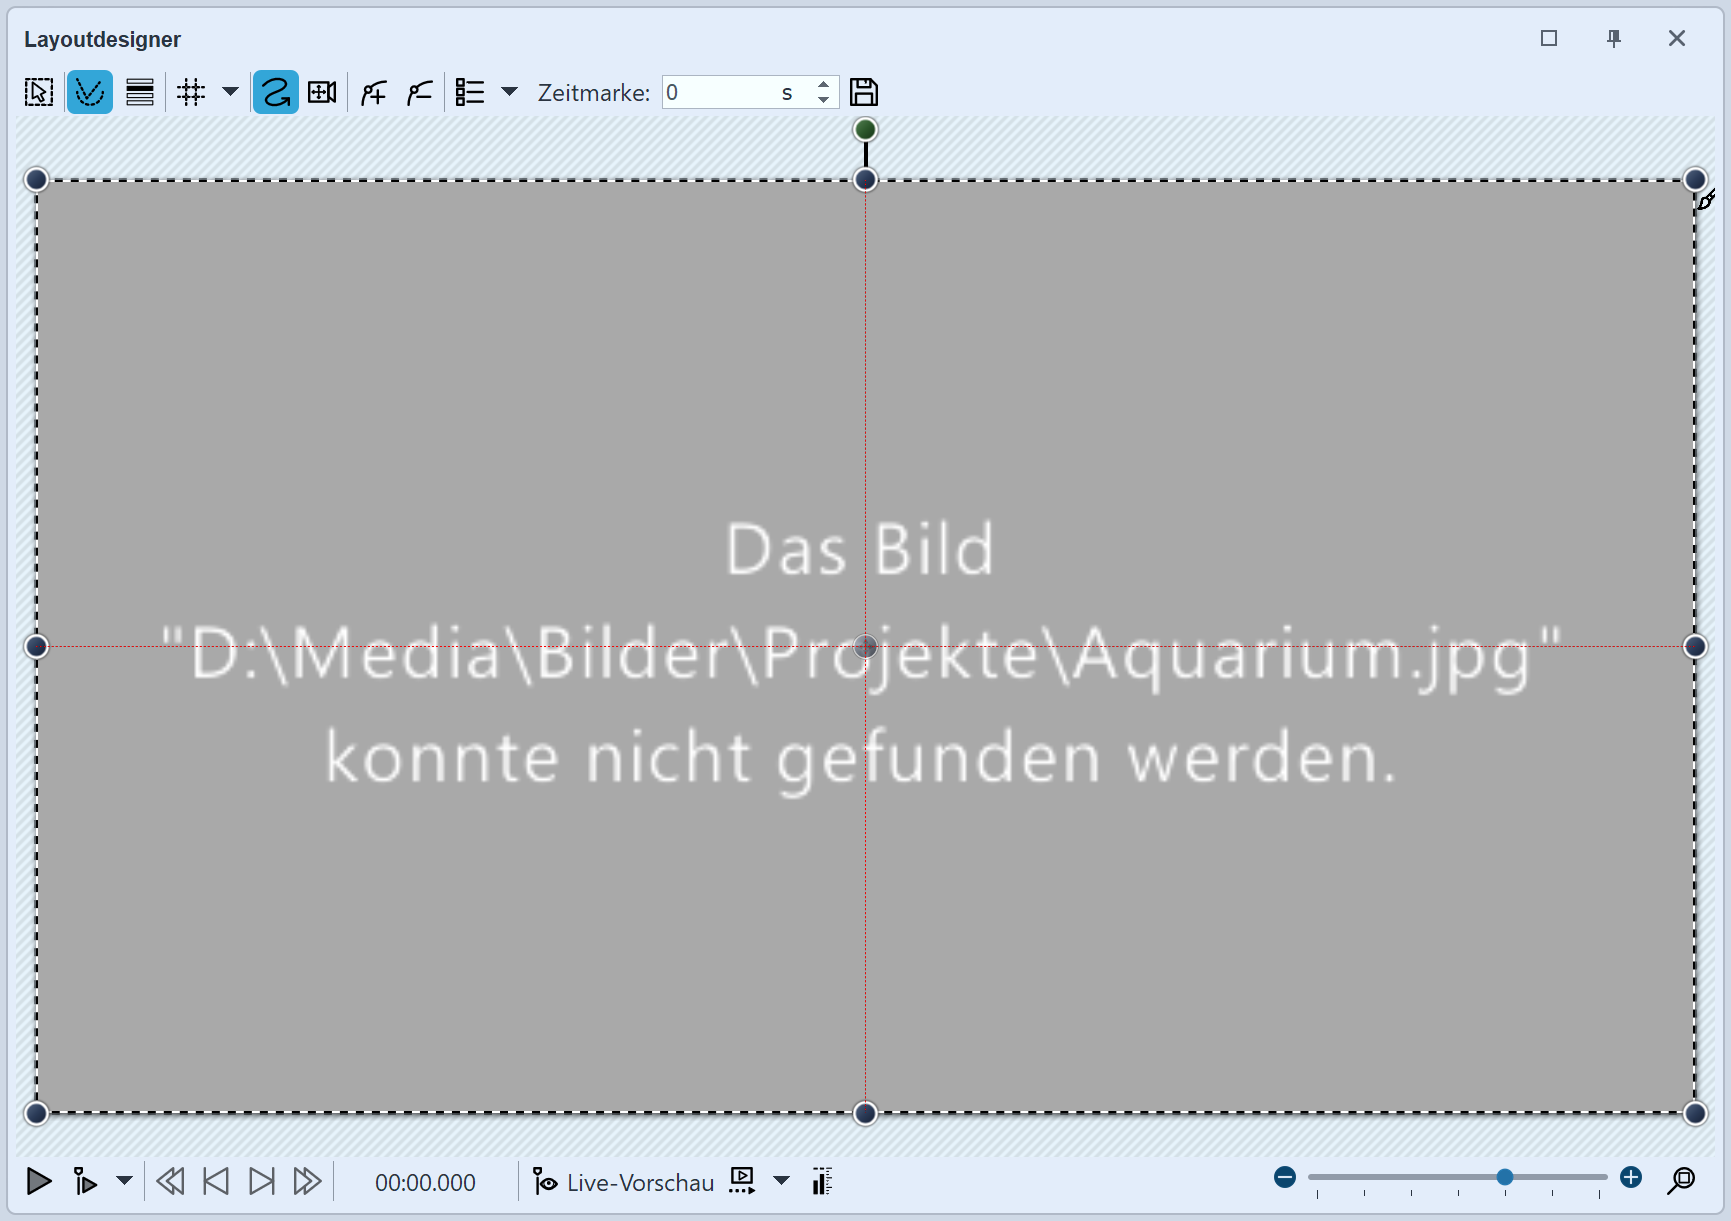Open the layer order tool
Image resolution: width=1731 pixels, height=1221 pixels.
click(140, 92)
